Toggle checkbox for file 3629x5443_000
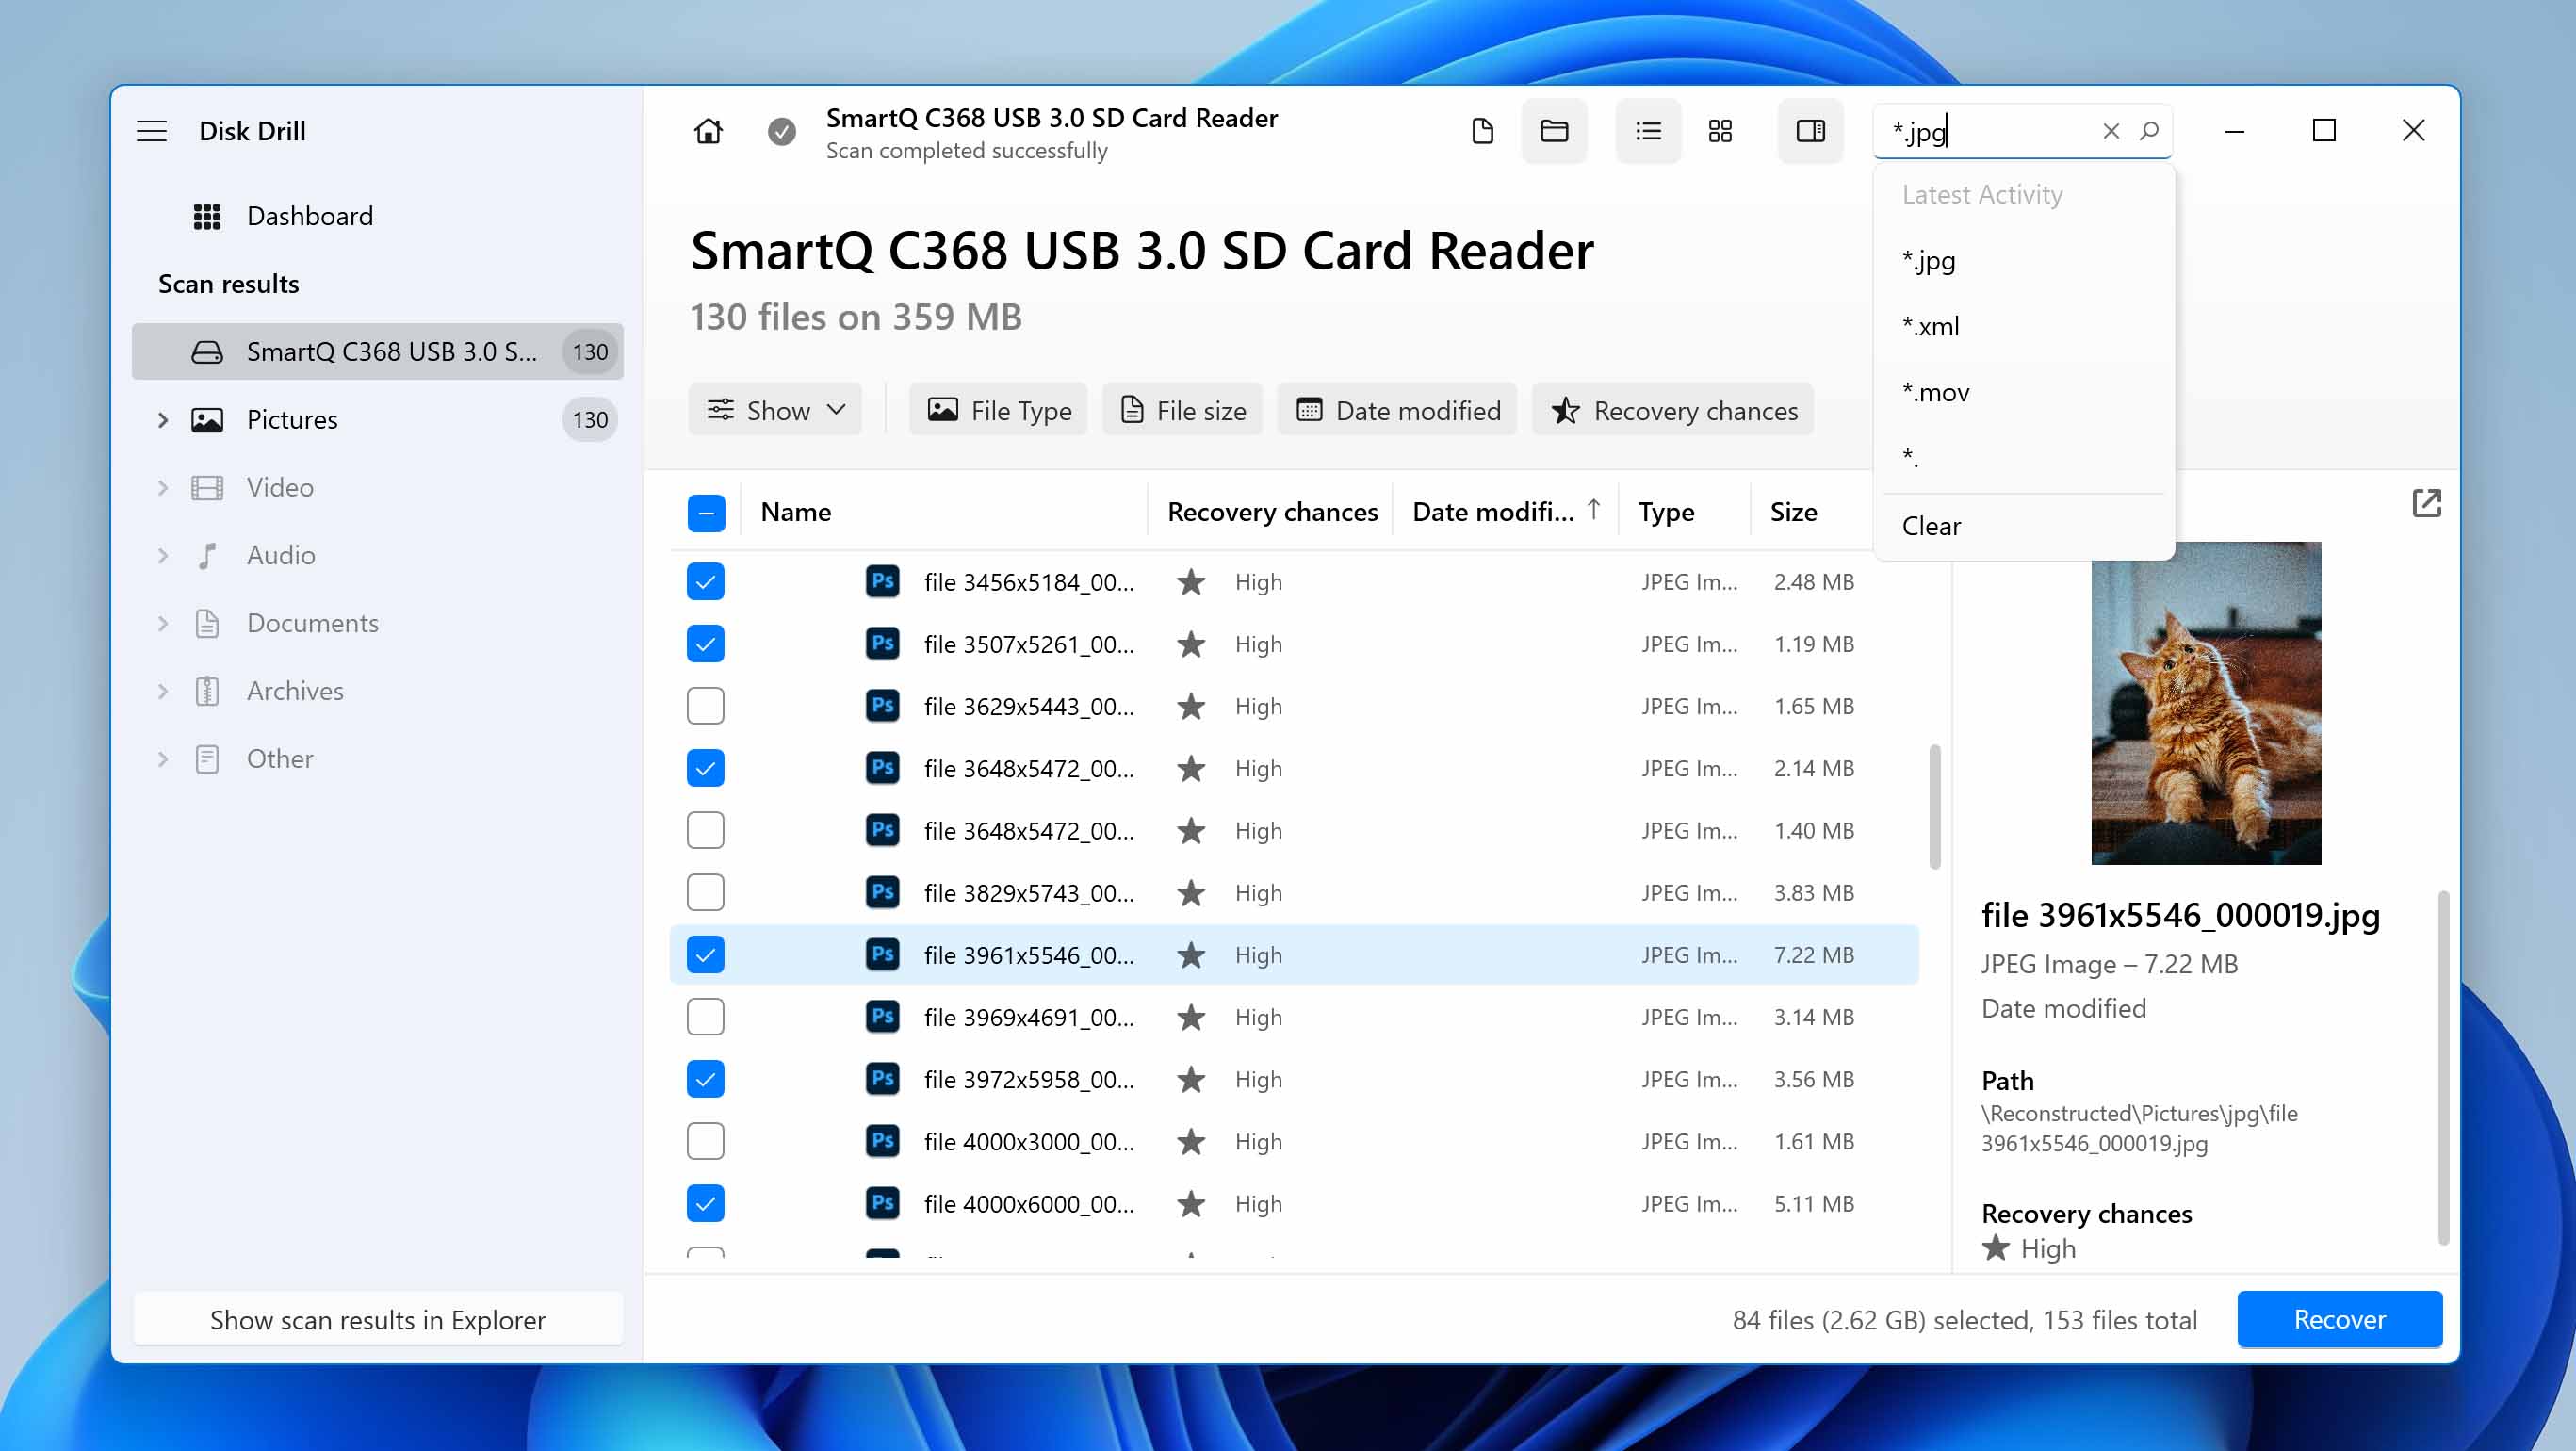 [x=706, y=706]
